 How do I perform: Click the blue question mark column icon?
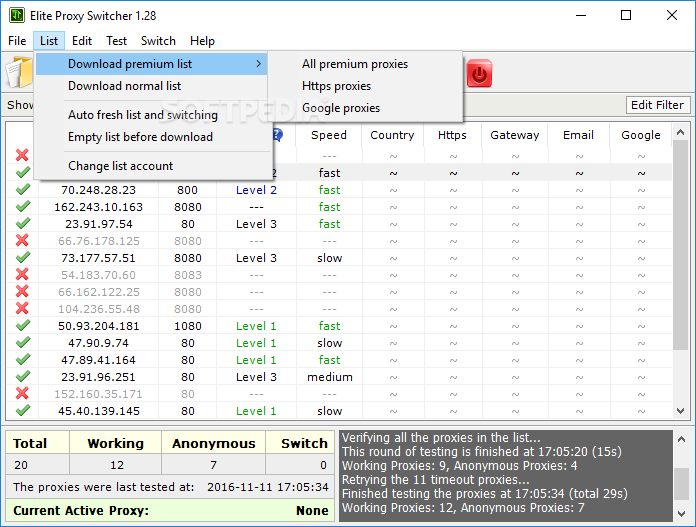coord(277,135)
